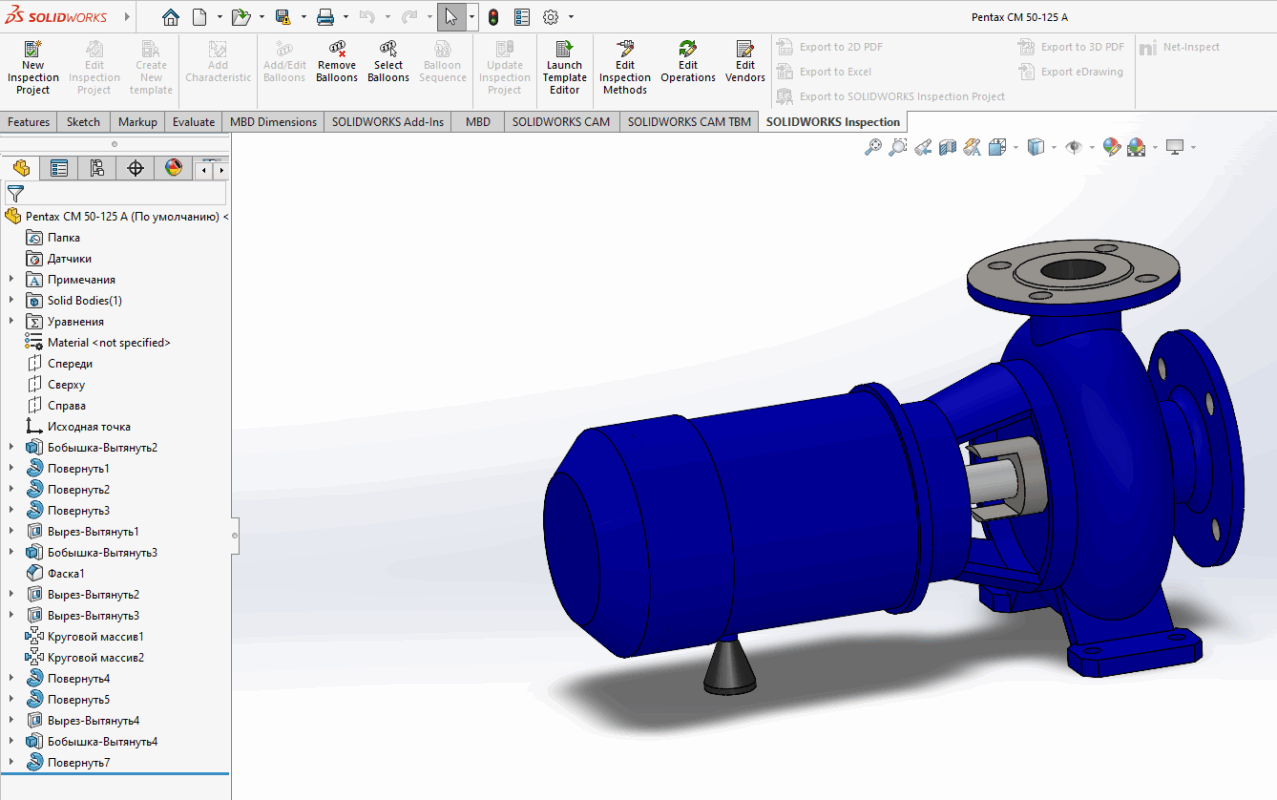The width and height of the screenshot is (1277, 800).
Task: Switch to ConfigurationManager panel tab
Action: (x=97, y=168)
